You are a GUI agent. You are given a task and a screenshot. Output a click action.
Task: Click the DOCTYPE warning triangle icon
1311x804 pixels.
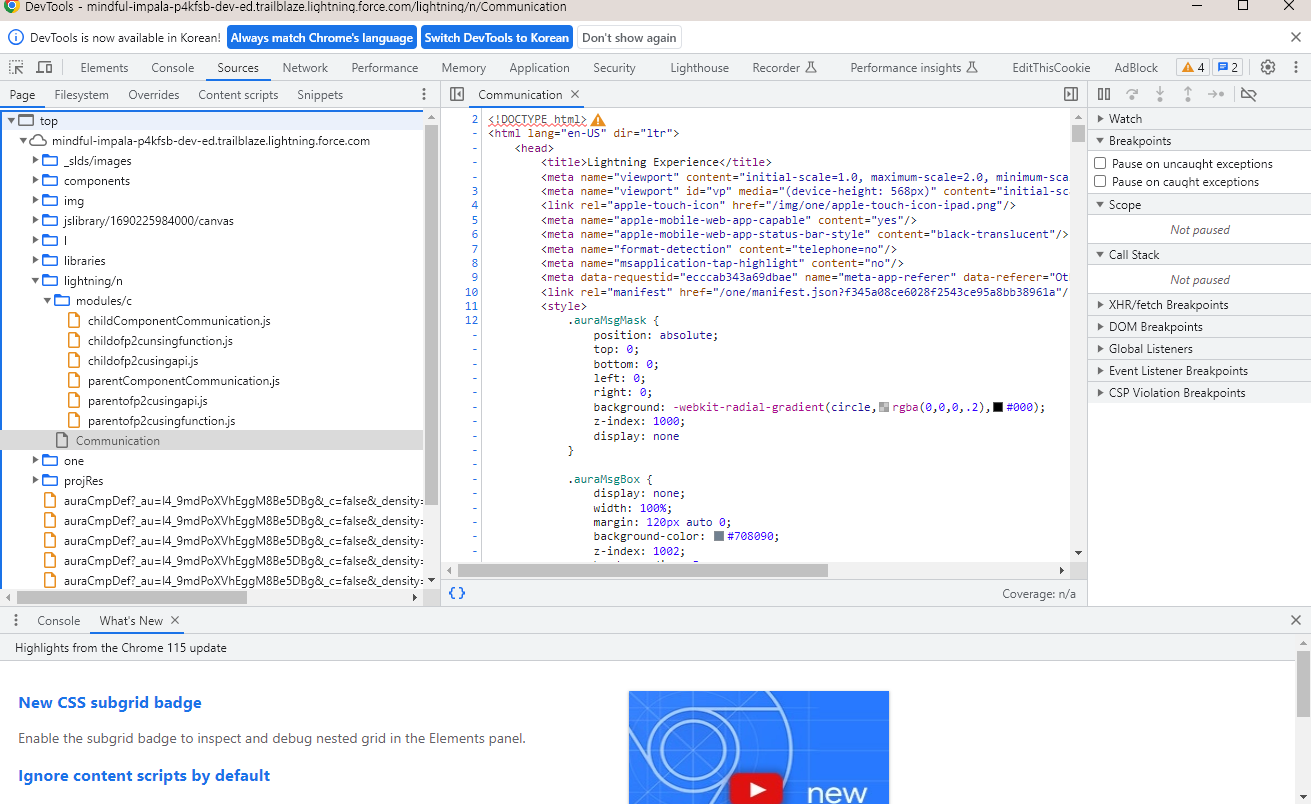pos(598,120)
